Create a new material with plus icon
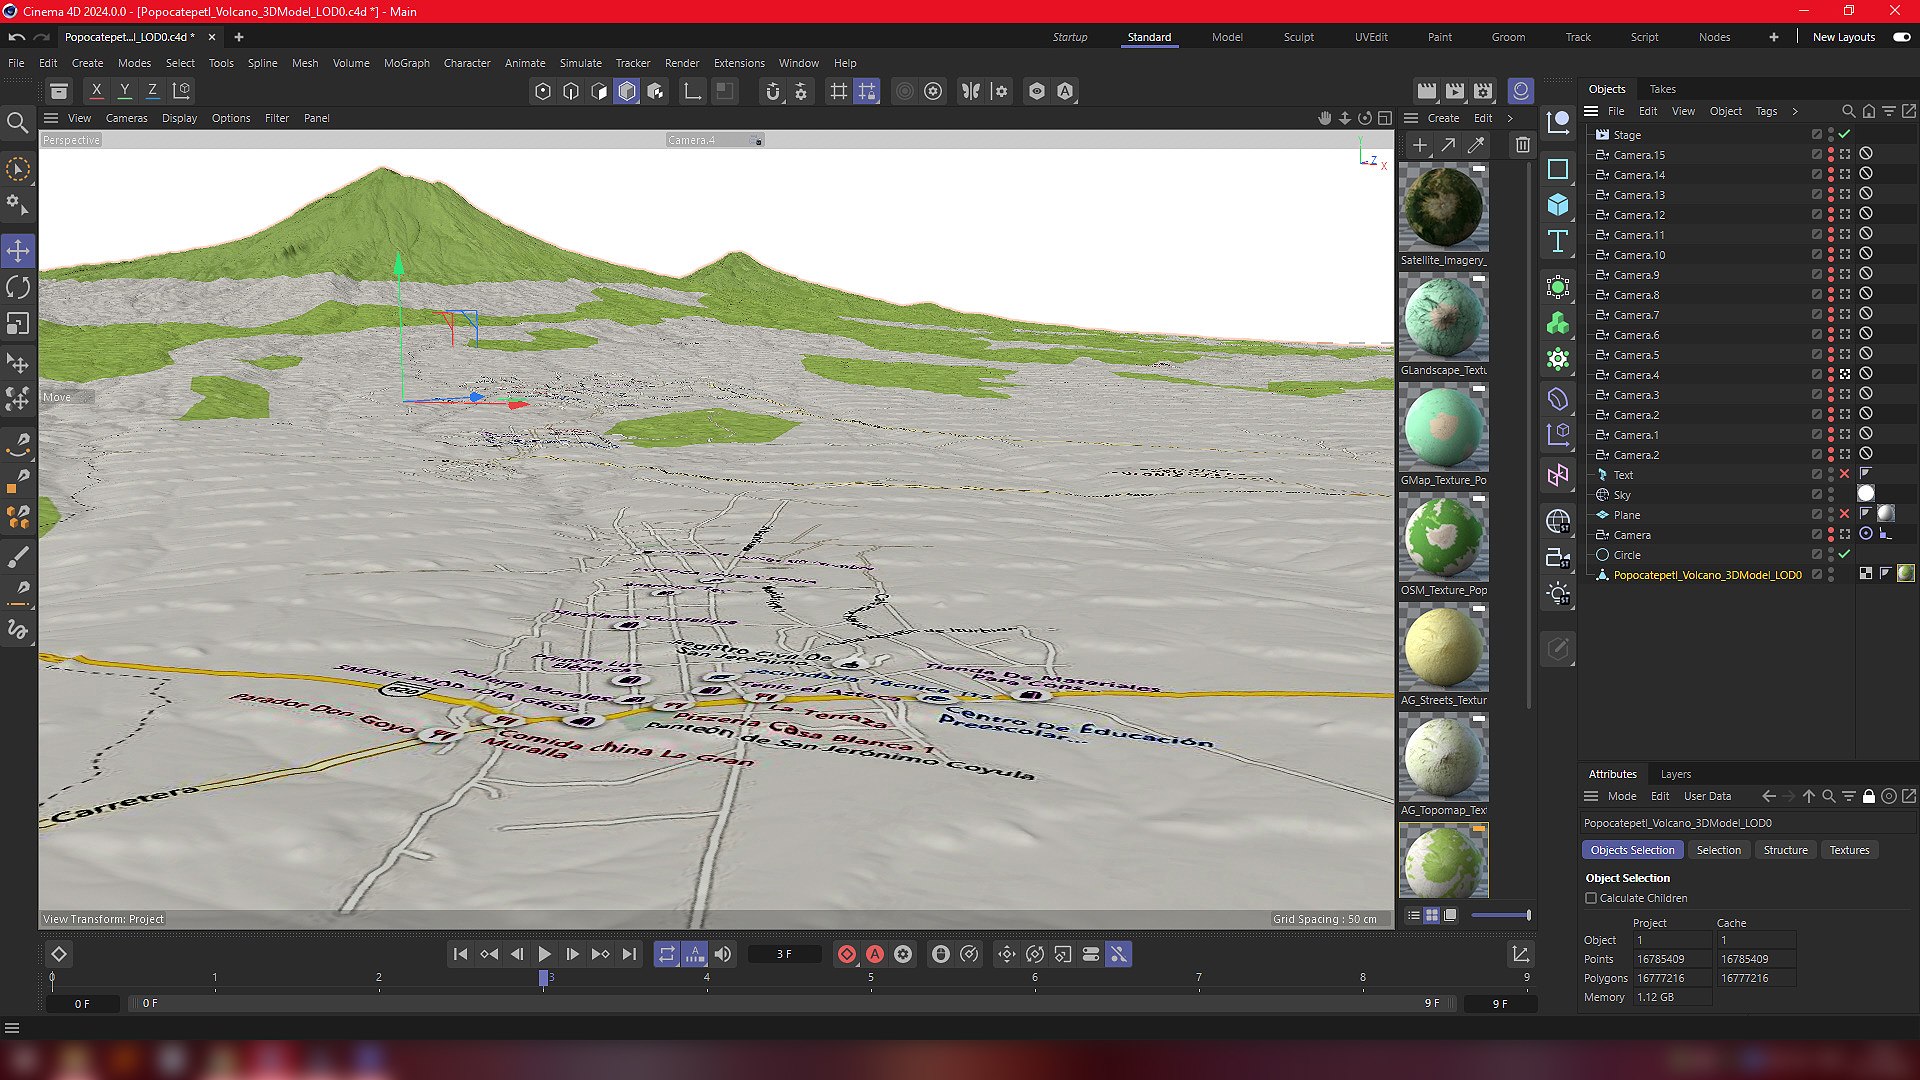The image size is (1920, 1080). coord(1419,145)
